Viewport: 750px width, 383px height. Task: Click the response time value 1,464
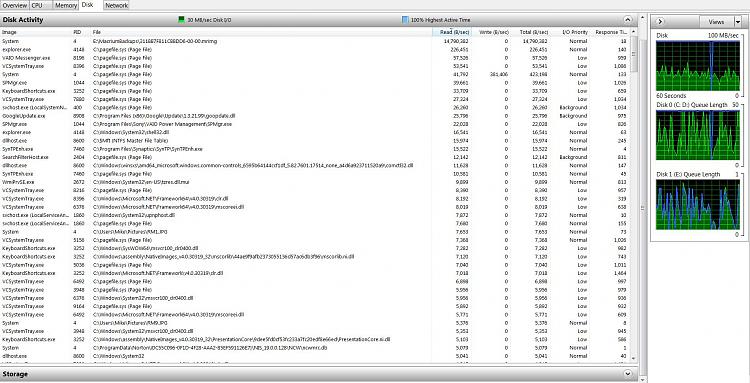[620, 273]
